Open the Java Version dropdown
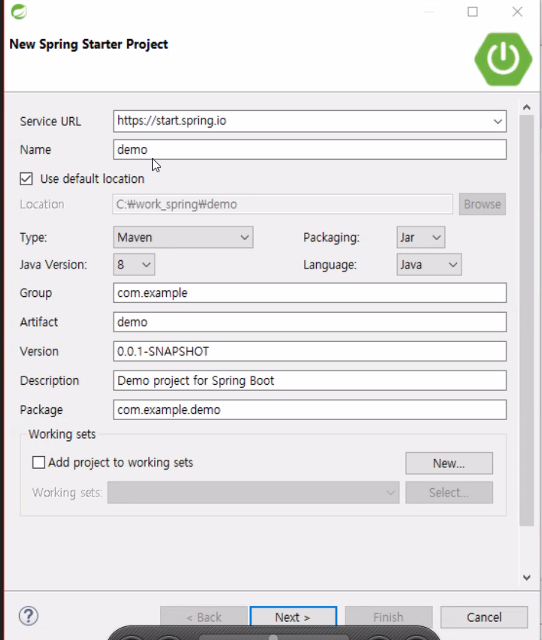 point(134,264)
